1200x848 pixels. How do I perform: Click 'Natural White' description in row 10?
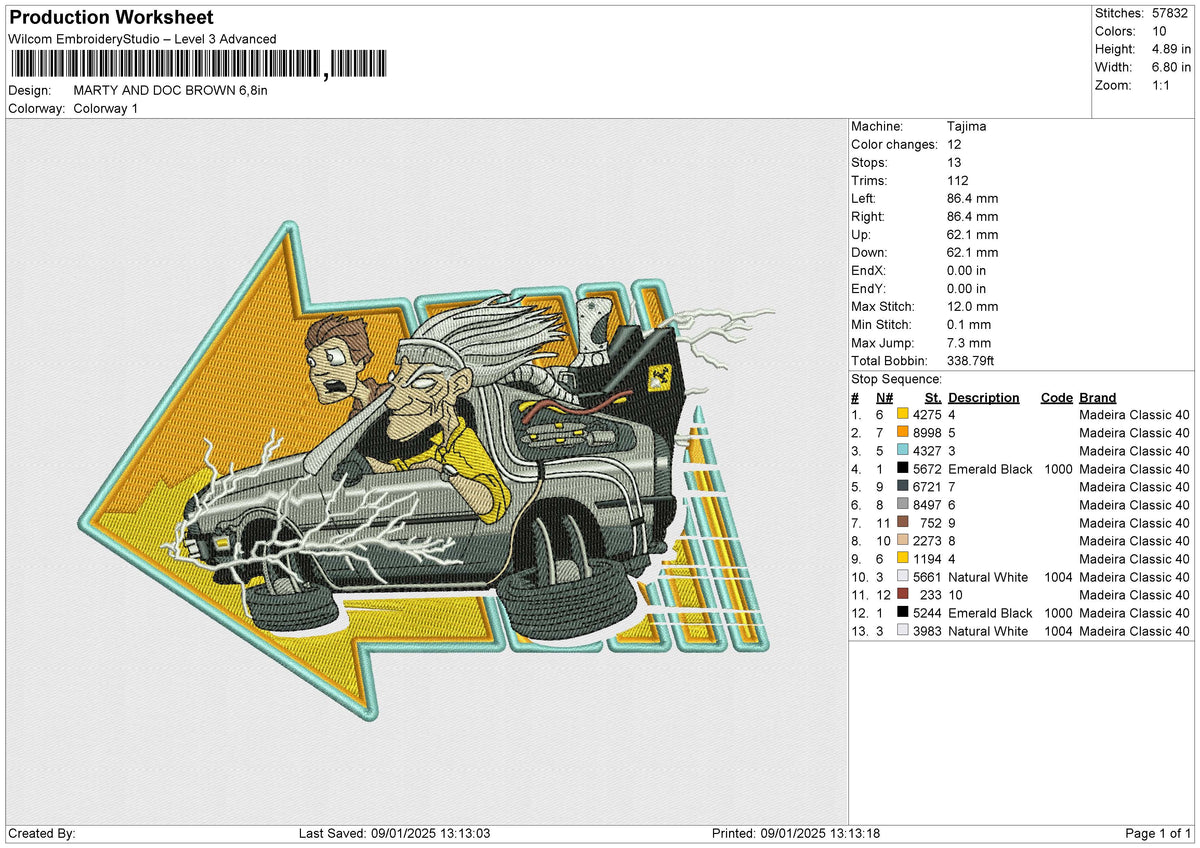[x=989, y=577]
